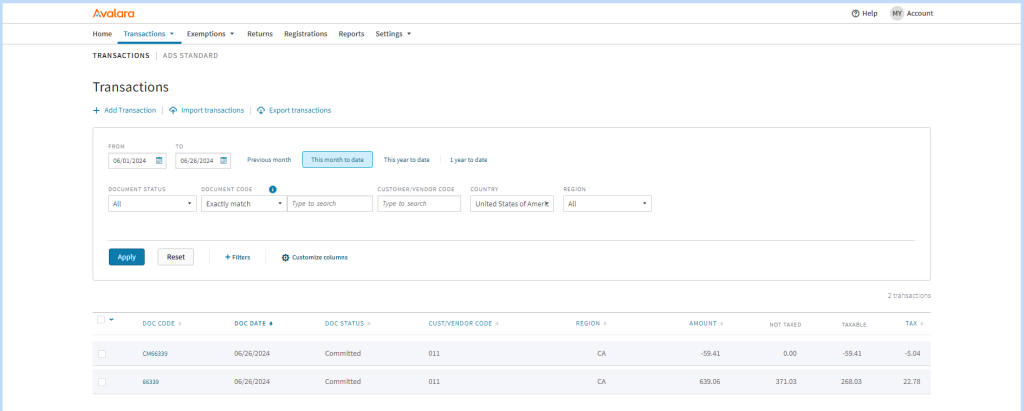The height and width of the screenshot is (411, 1024).
Task: Click the 2 transactions count text
Action: point(909,296)
